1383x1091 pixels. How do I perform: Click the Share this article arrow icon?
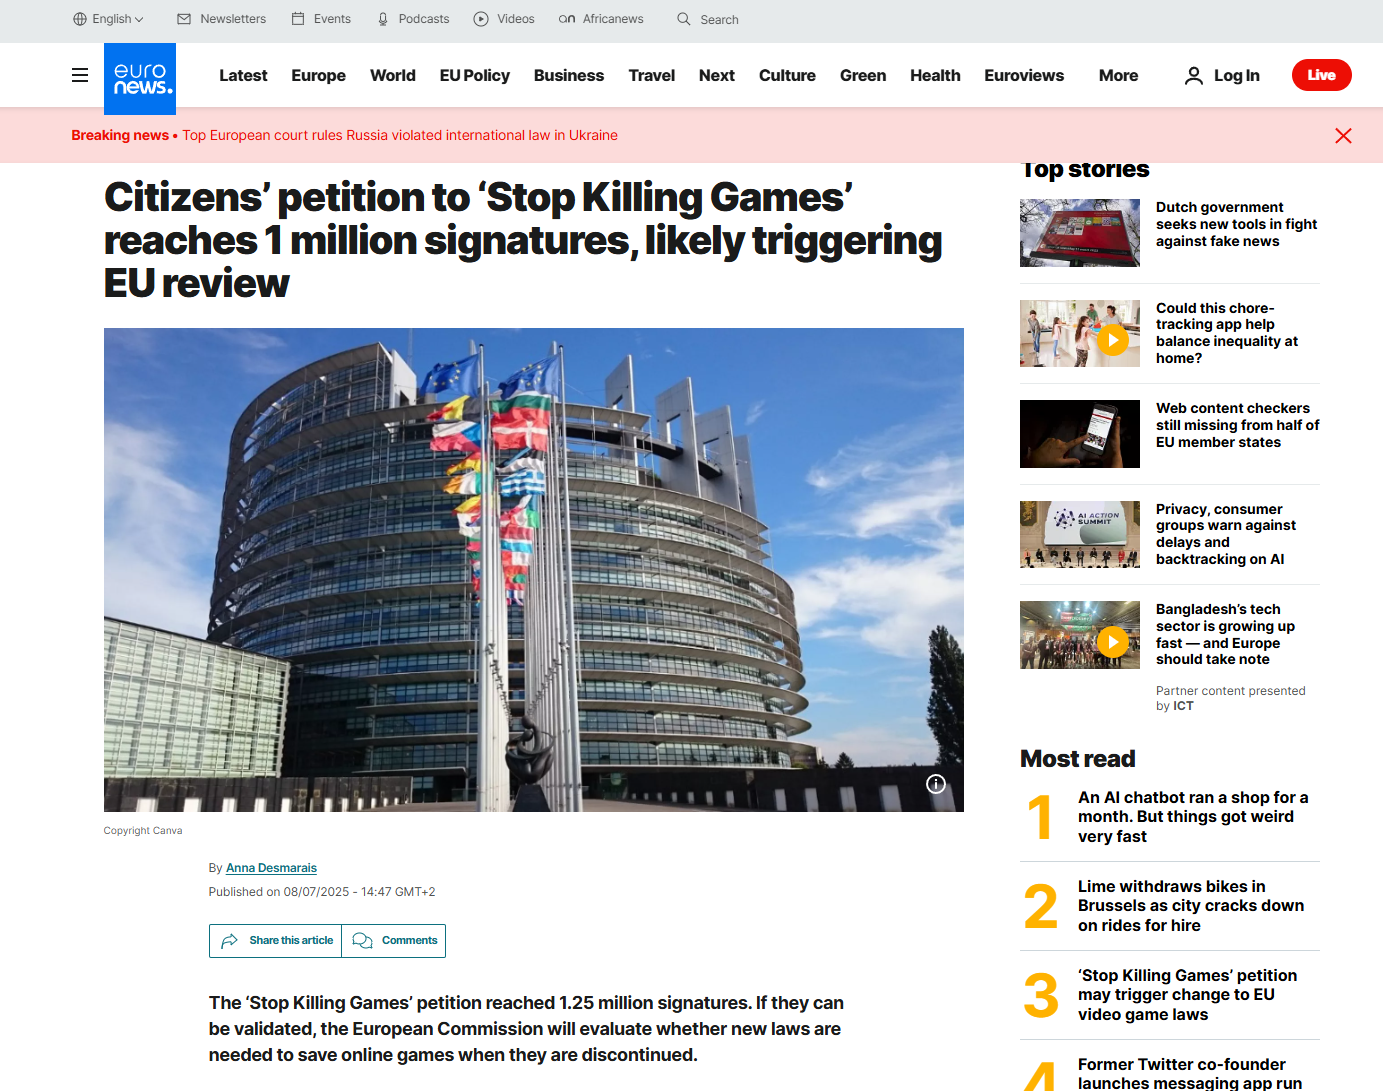tap(229, 941)
